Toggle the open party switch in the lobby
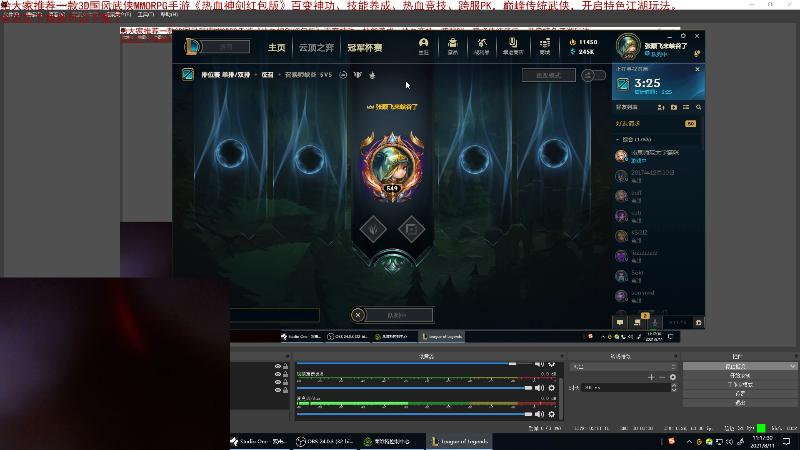The height and width of the screenshot is (450, 800). pyautogui.click(x=593, y=75)
